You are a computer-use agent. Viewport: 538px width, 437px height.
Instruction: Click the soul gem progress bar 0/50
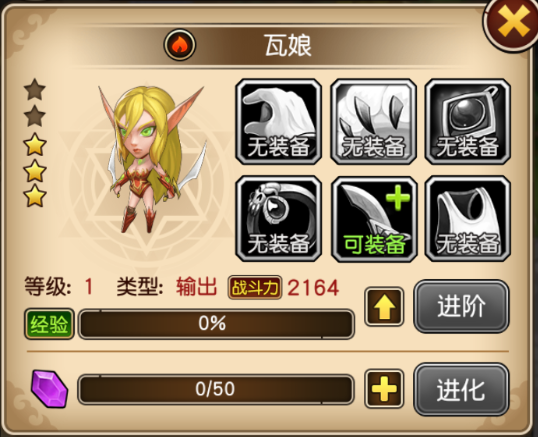(x=216, y=389)
